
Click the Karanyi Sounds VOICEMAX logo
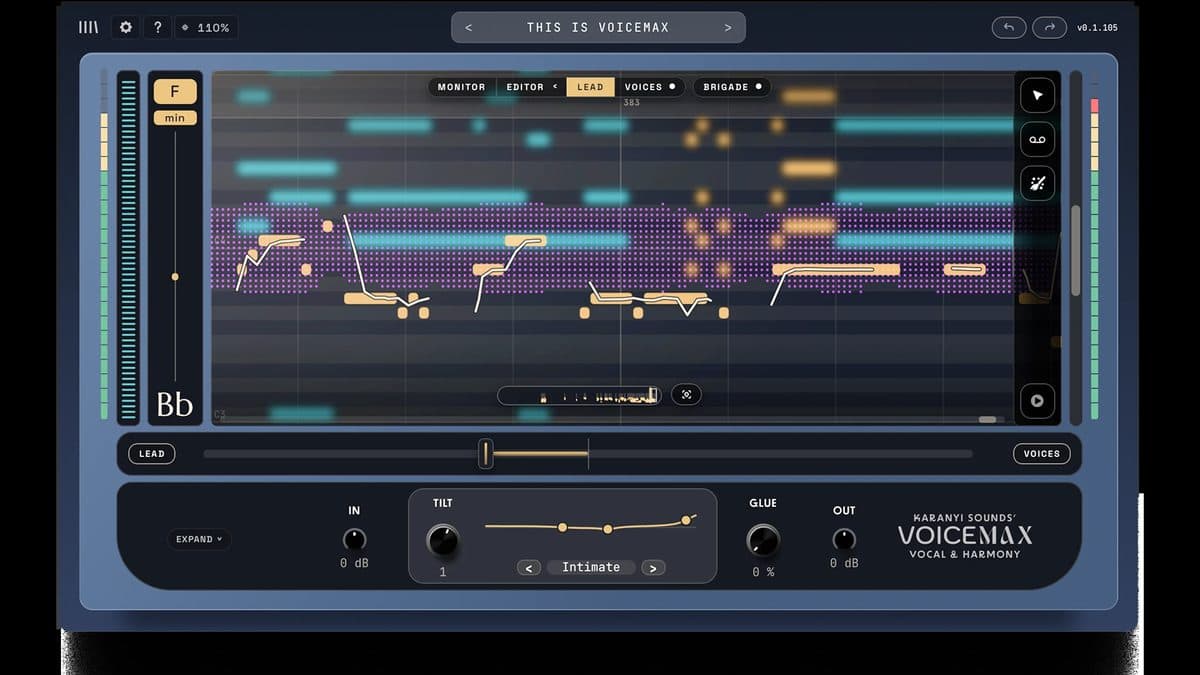965,536
